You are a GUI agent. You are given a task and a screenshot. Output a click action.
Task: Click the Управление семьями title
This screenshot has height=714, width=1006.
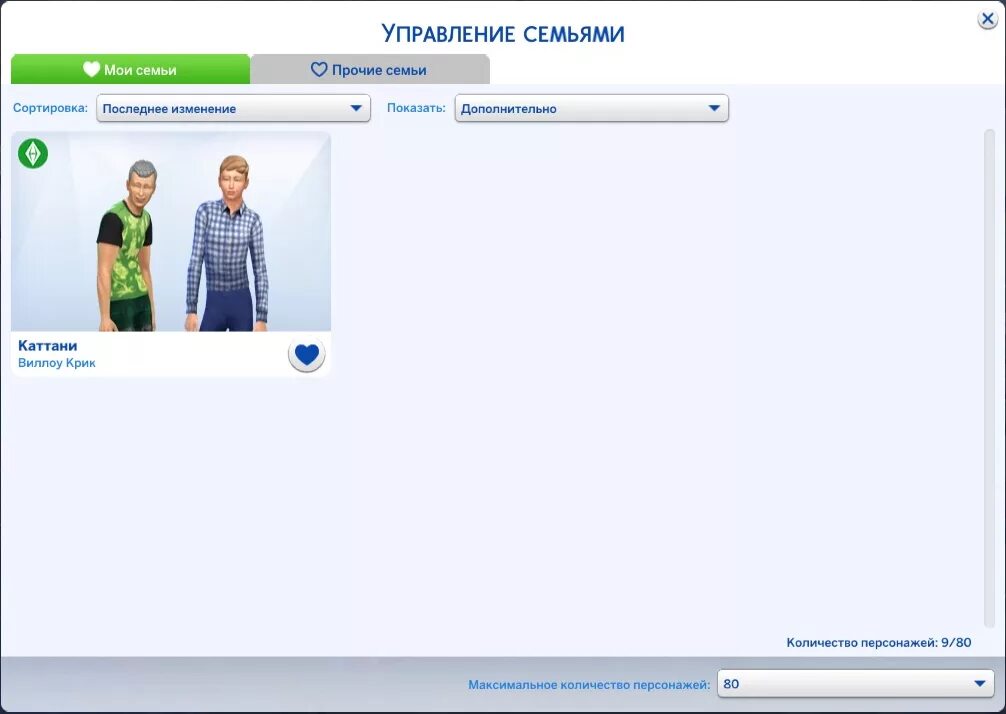coord(503,33)
